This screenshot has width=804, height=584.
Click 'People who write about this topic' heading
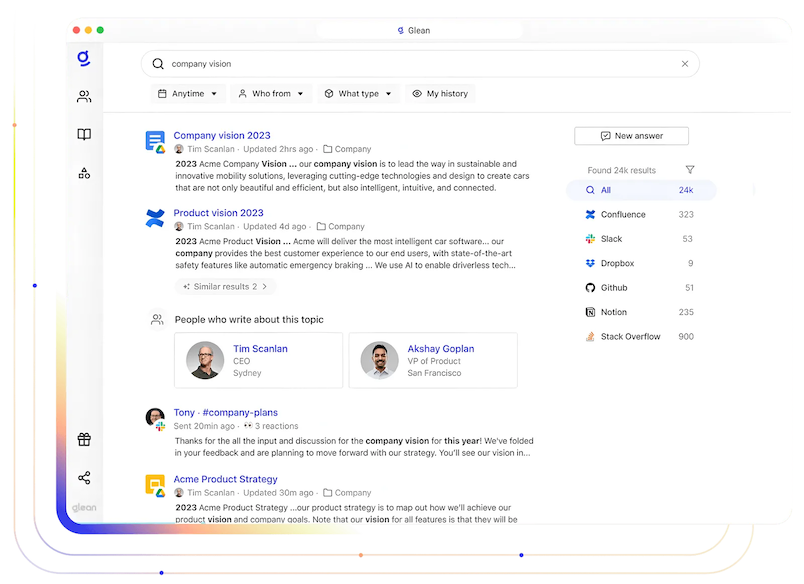coord(249,319)
